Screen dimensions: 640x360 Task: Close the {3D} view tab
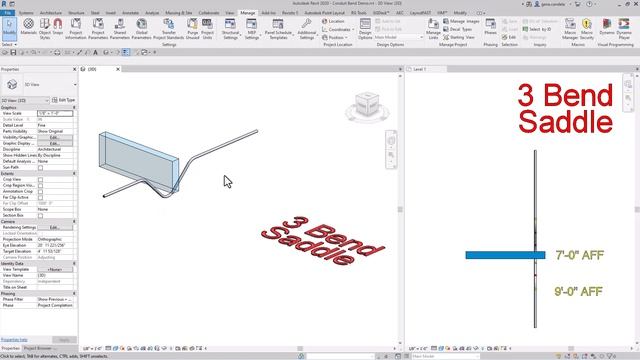click(118, 69)
